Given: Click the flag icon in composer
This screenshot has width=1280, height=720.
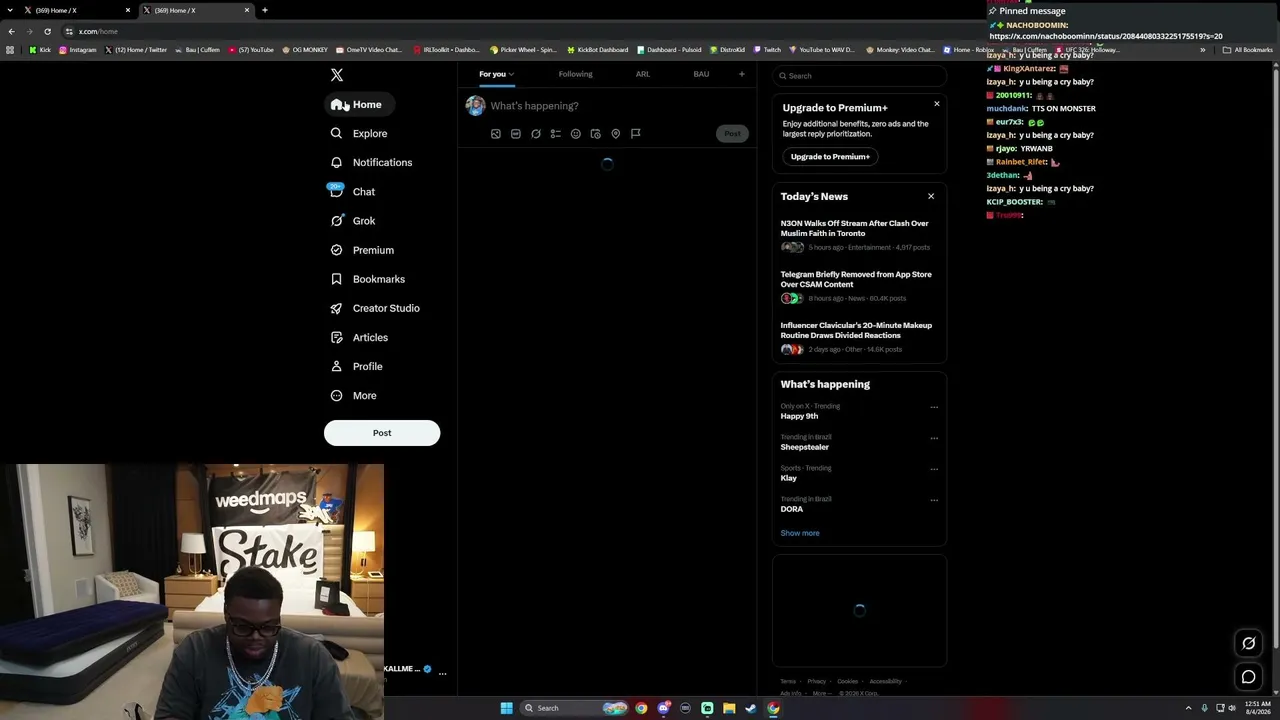Looking at the screenshot, I should (x=636, y=134).
